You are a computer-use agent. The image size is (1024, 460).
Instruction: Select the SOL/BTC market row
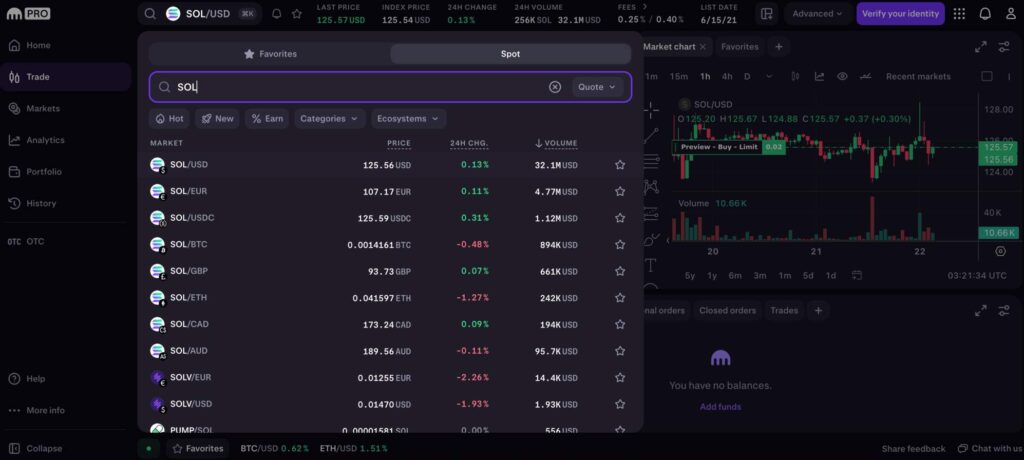click(390, 244)
